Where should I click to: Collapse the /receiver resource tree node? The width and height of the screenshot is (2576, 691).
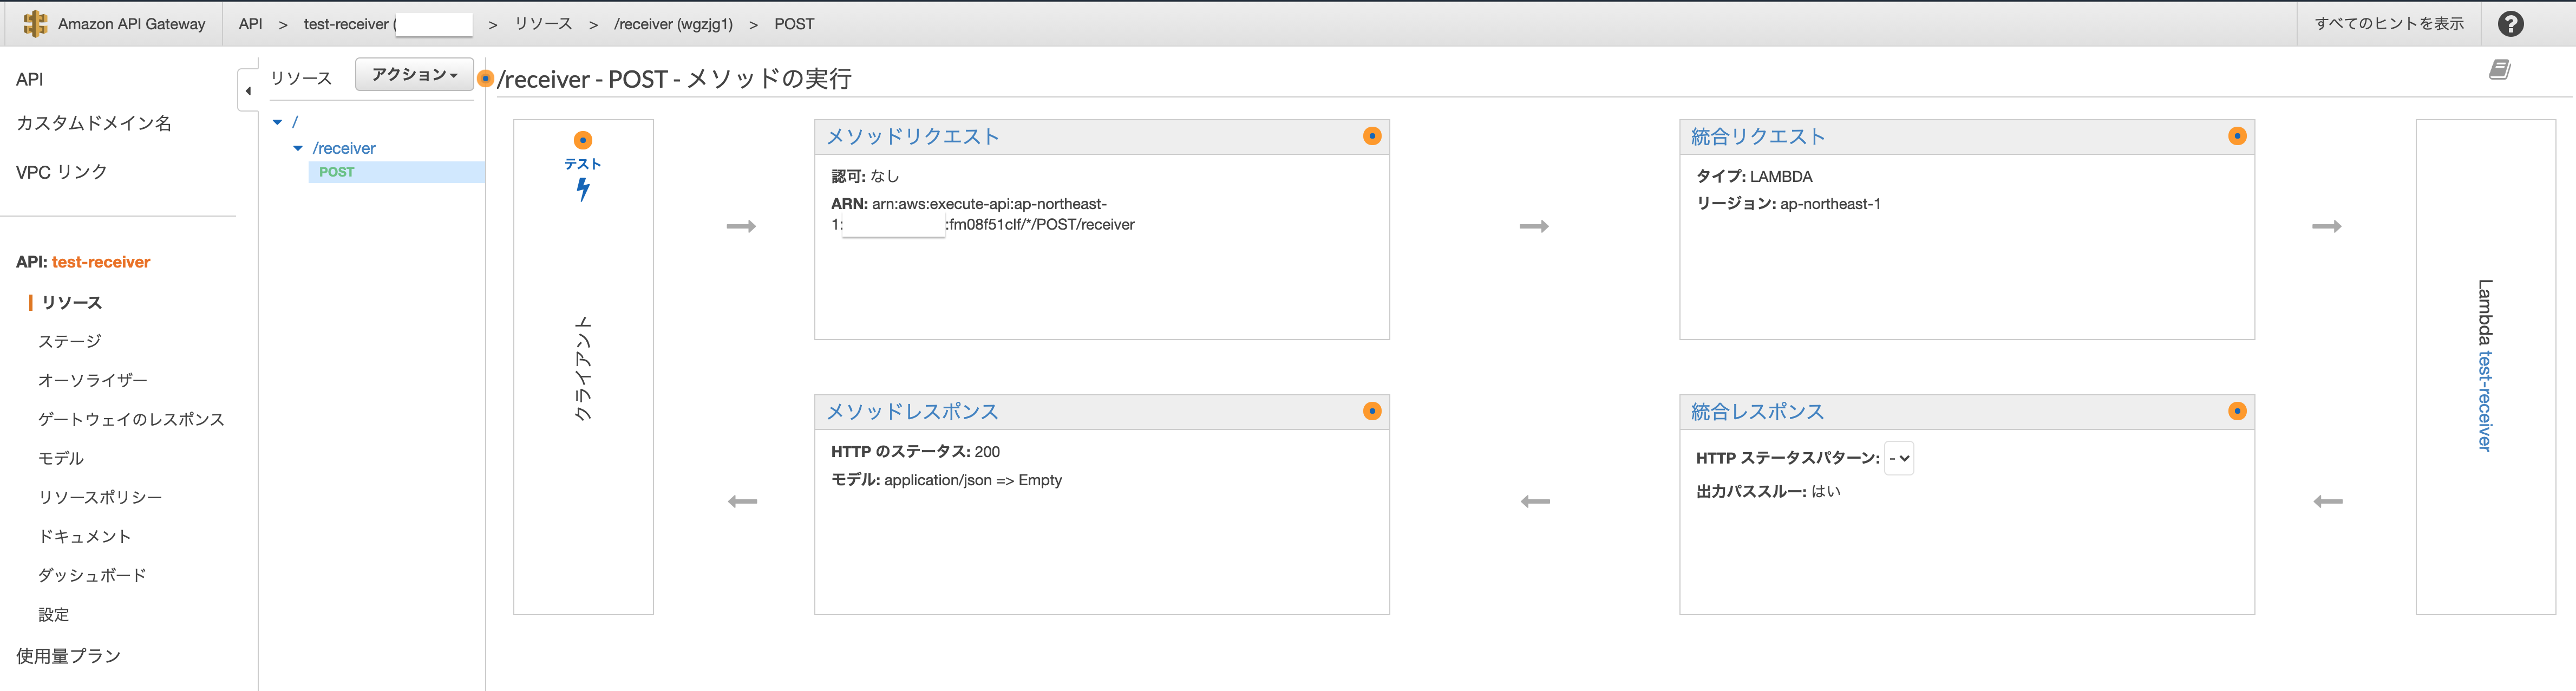coord(298,148)
